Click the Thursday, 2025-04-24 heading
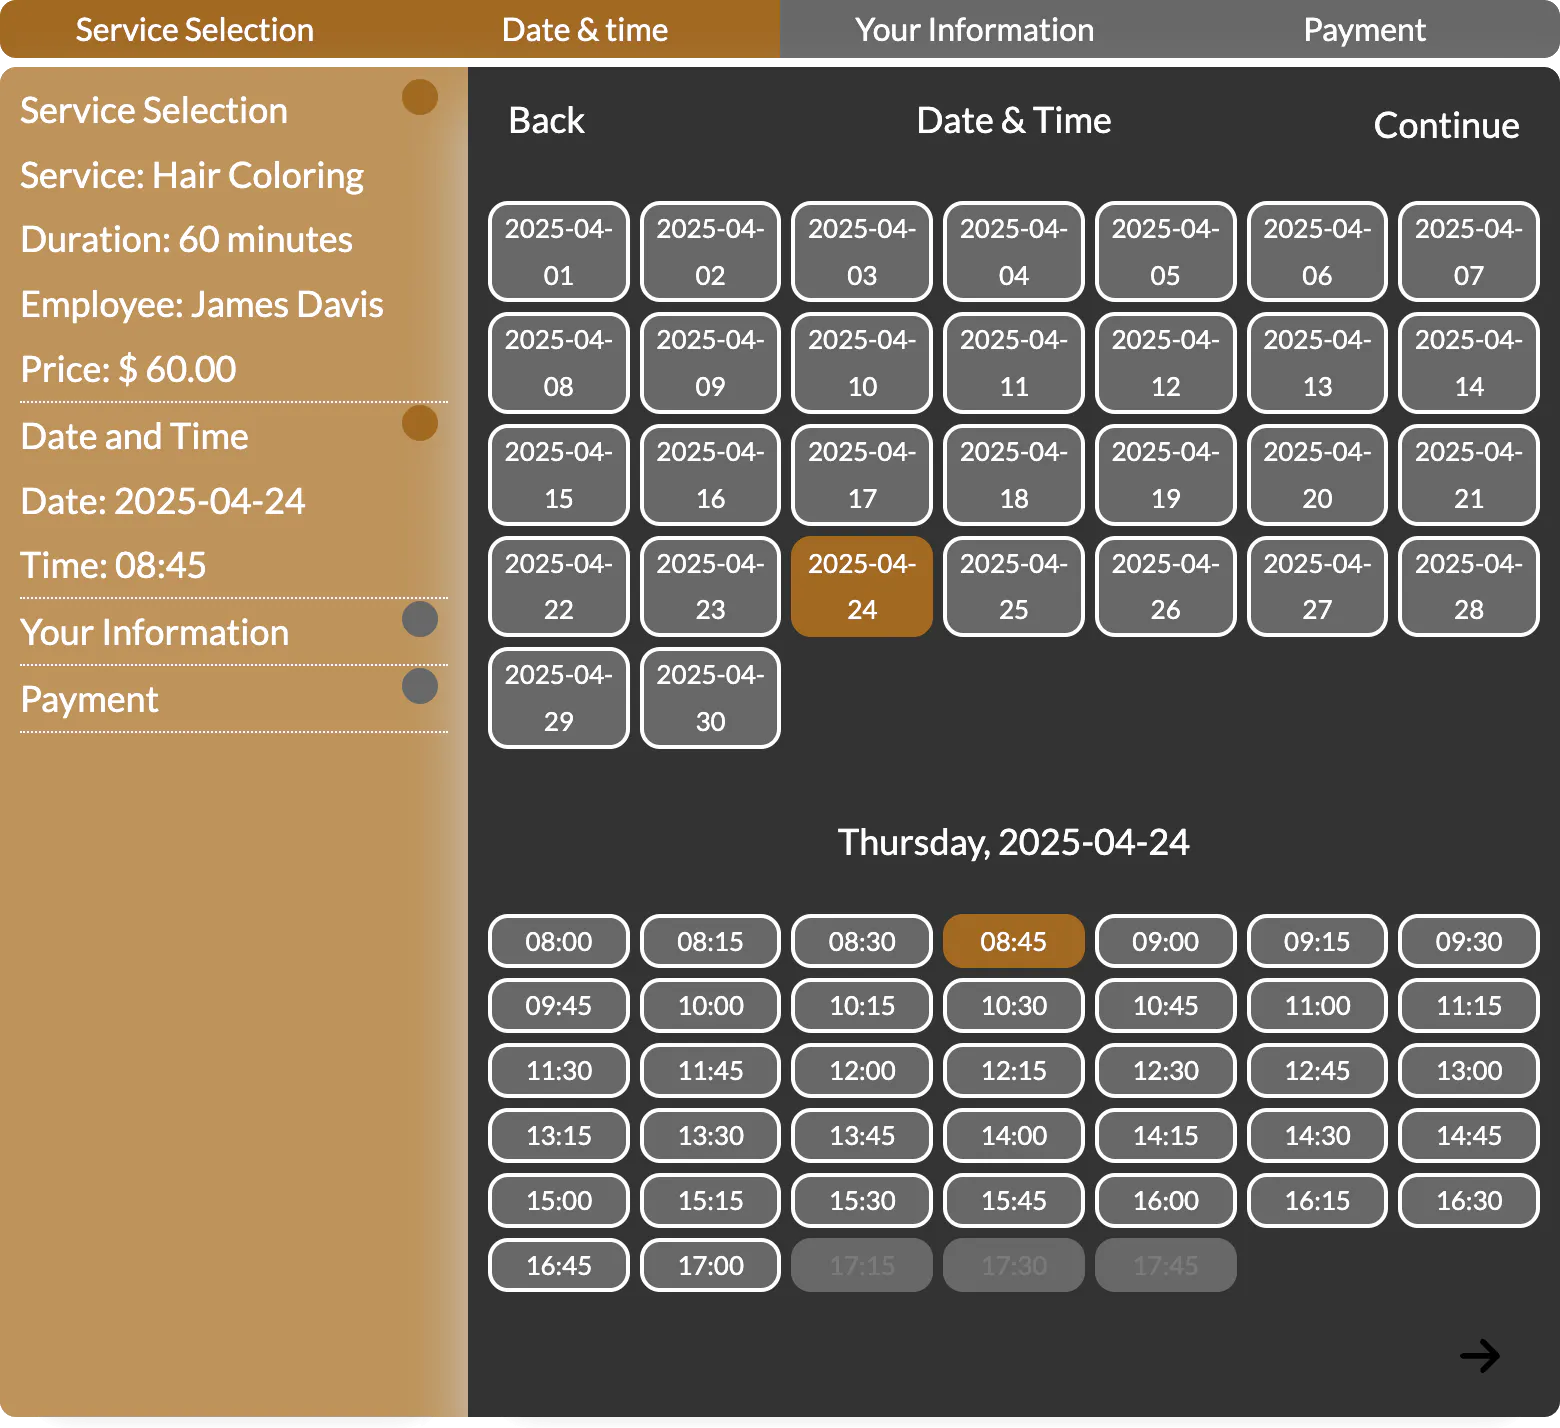The height and width of the screenshot is (1428, 1560). click(1014, 843)
